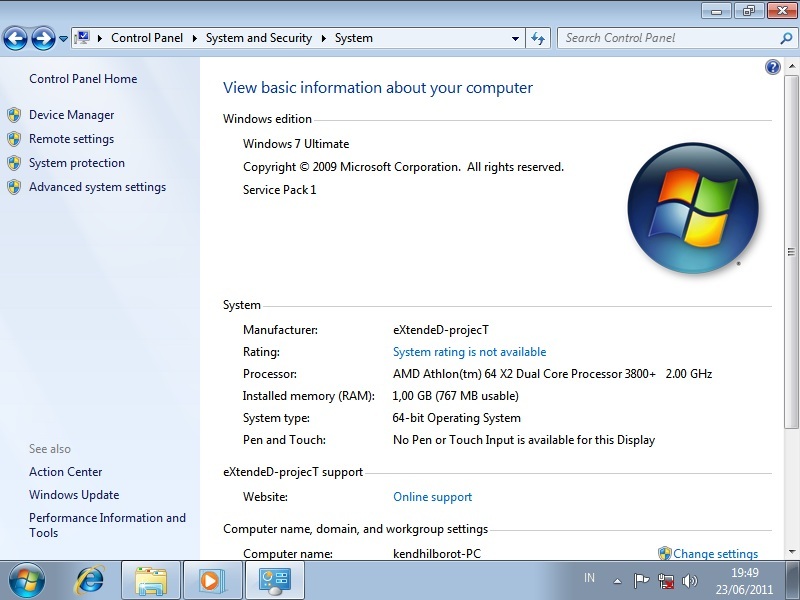Viewport: 800px width, 600px height.
Task: Open Action Center link
Action: [x=66, y=472]
